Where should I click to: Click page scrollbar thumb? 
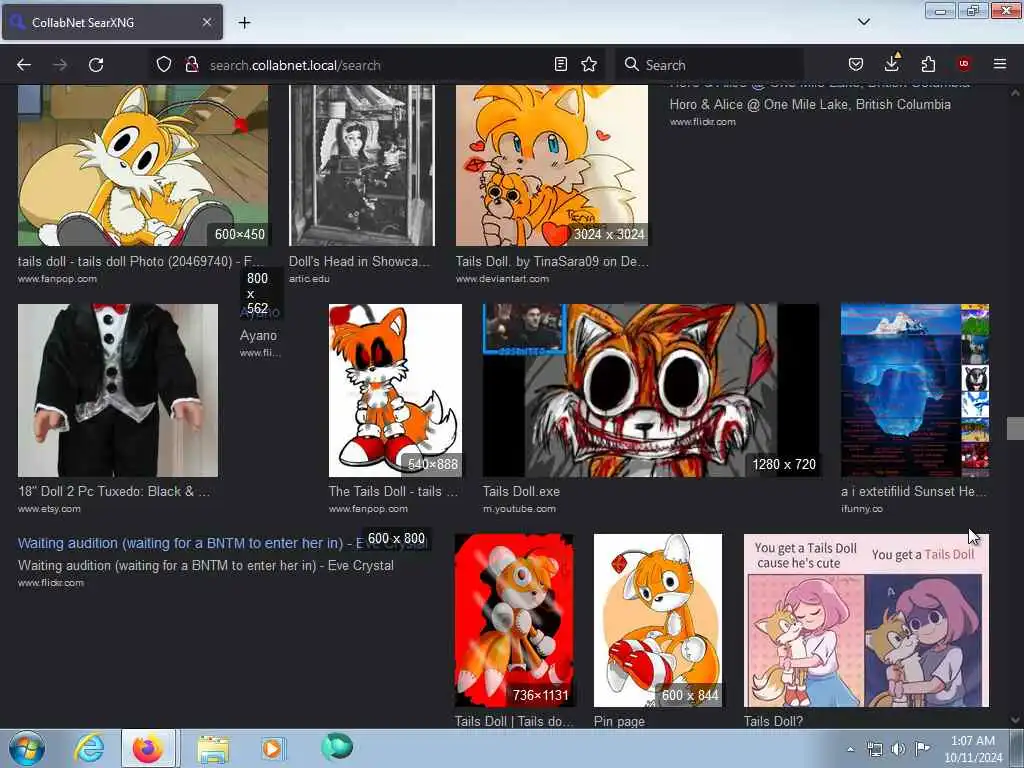coord(1015,428)
